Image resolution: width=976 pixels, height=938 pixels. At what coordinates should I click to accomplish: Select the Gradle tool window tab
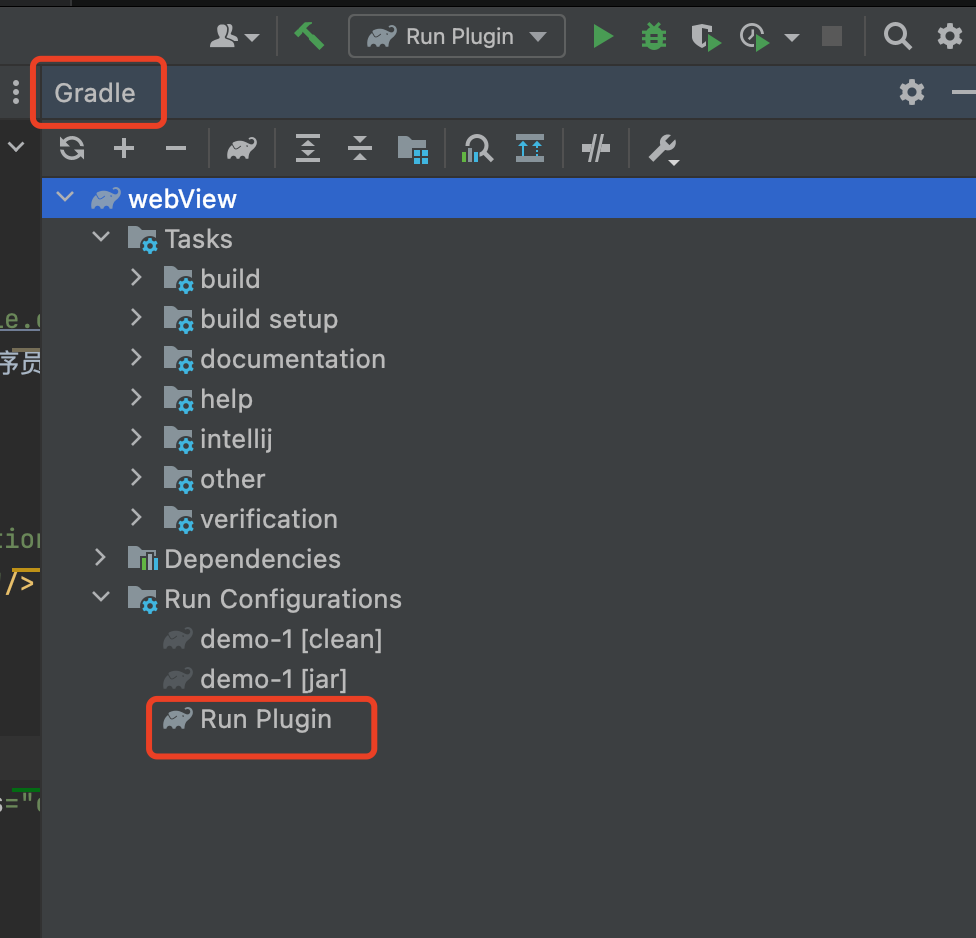coord(95,93)
